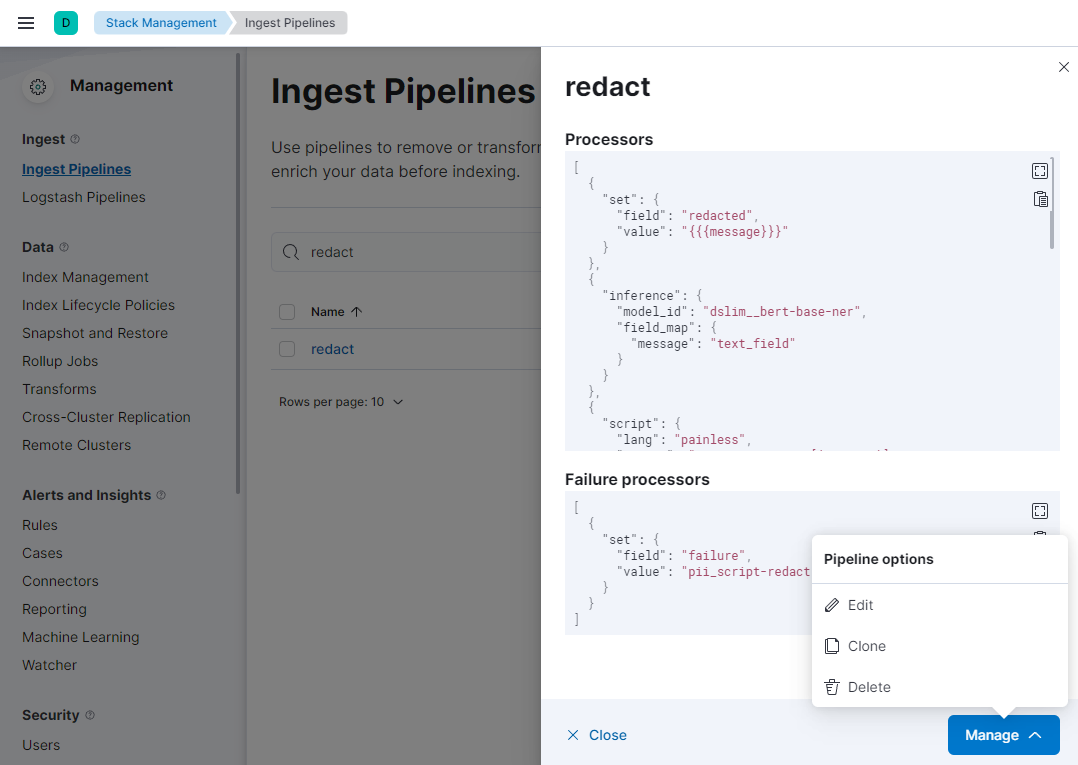Click the Alerts and Insights info icon
The width and height of the screenshot is (1078, 765).
point(161,495)
